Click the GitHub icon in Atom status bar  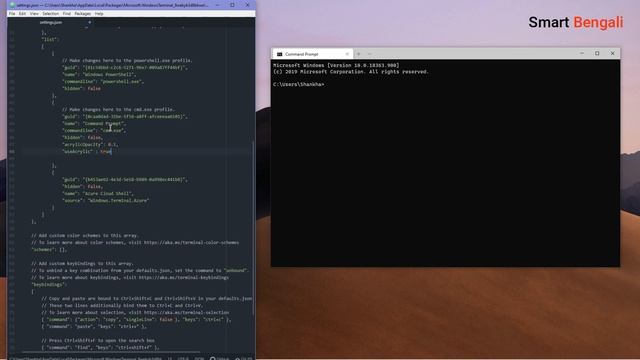[213, 358]
